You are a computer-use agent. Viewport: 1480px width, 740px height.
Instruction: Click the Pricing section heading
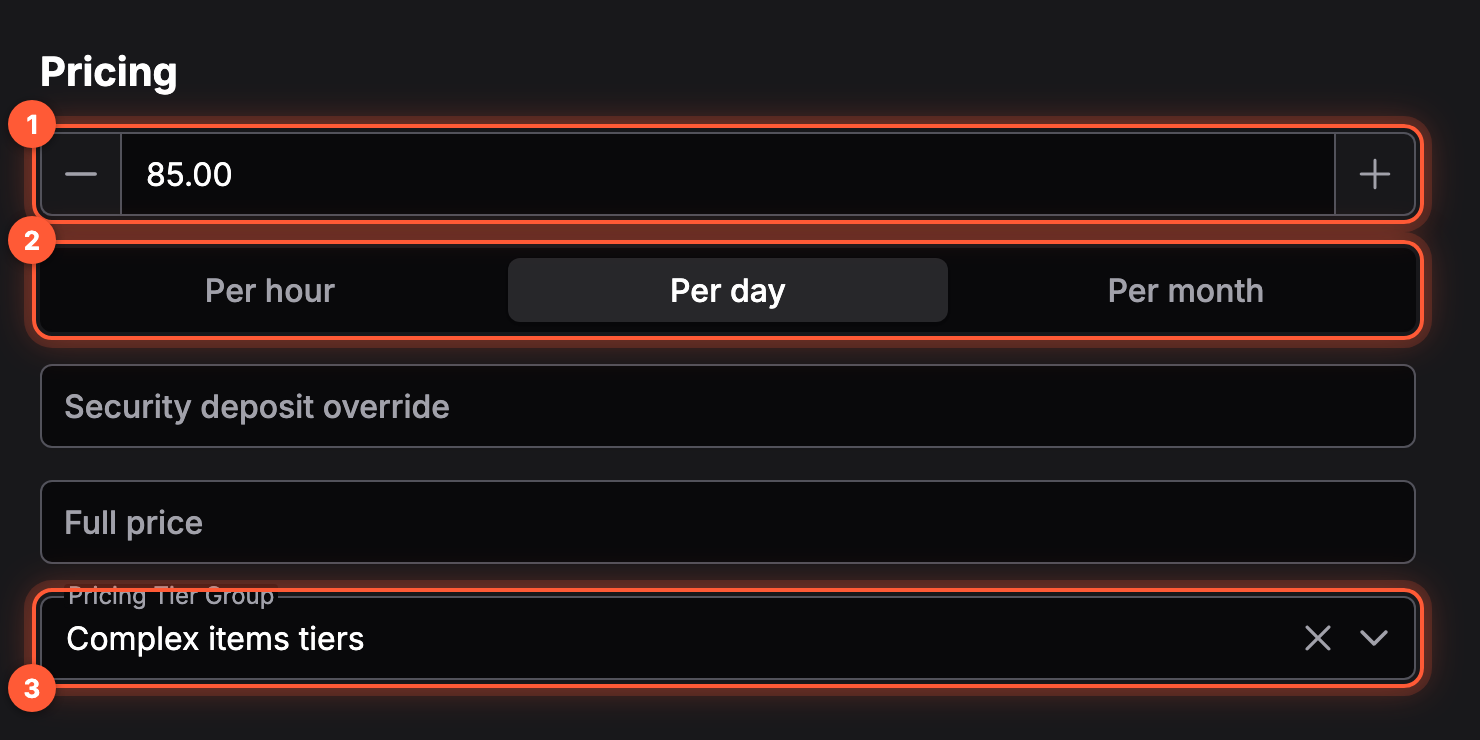point(109,73)
